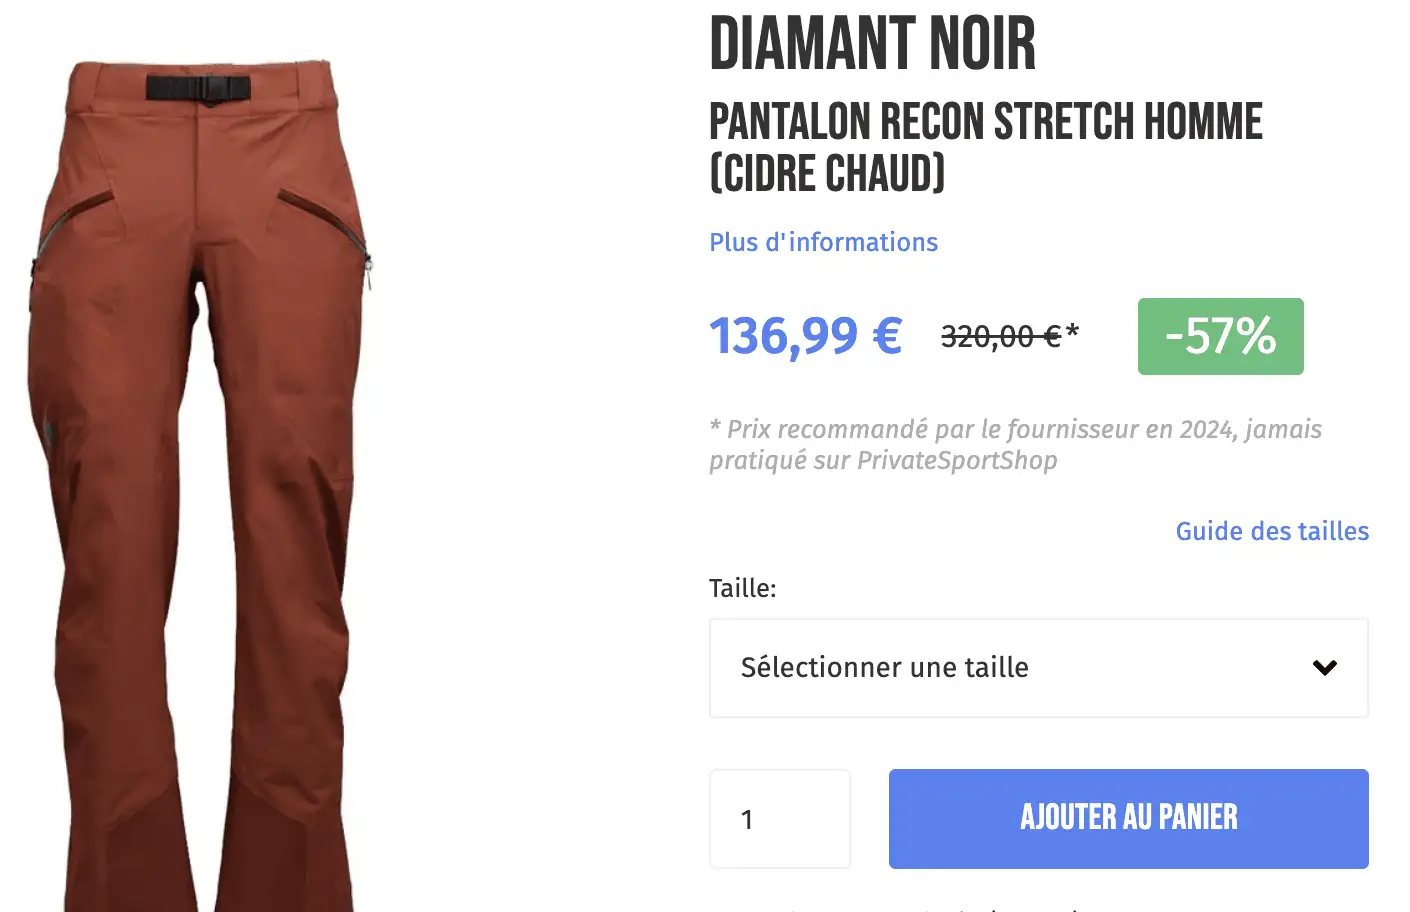1410x912 pixels.
Task: View the 'Guide des tailles' sizing guide
Action: [1271, 531]
